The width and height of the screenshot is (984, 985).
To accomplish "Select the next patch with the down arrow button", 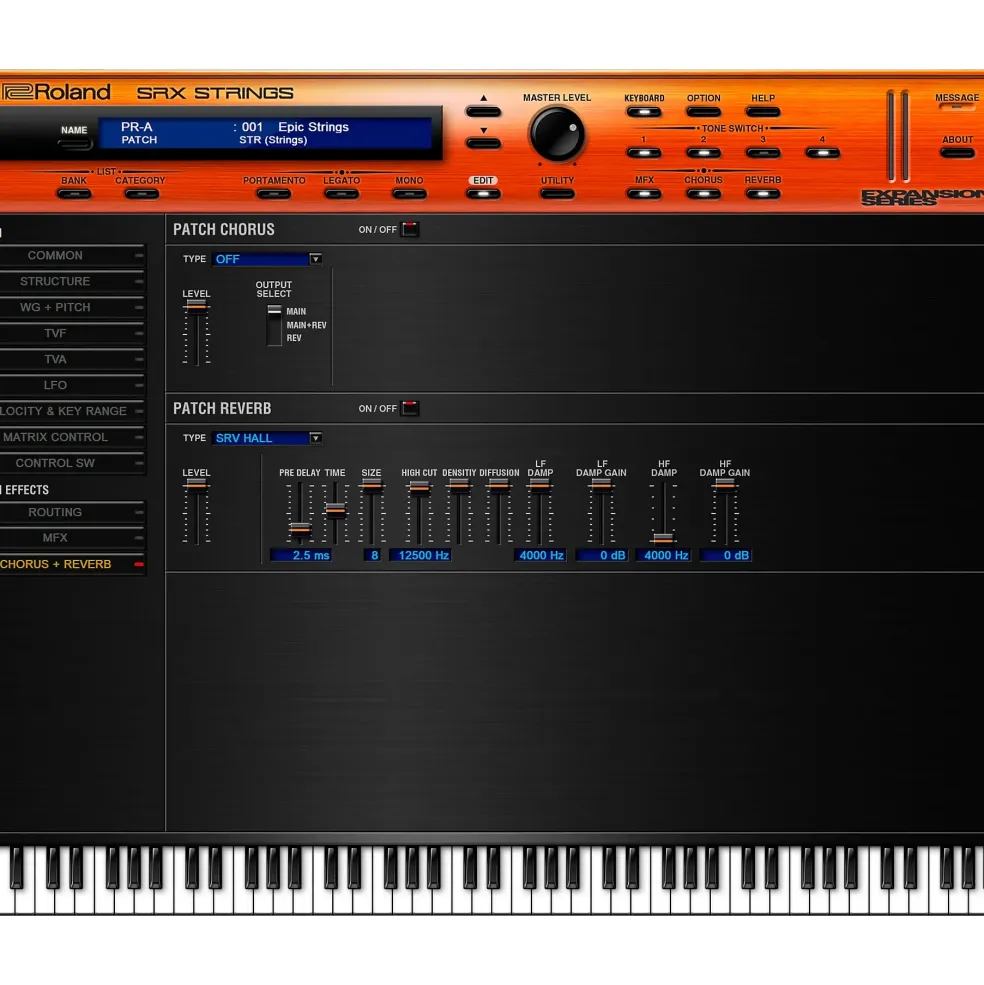I will [x=483, y=143].
